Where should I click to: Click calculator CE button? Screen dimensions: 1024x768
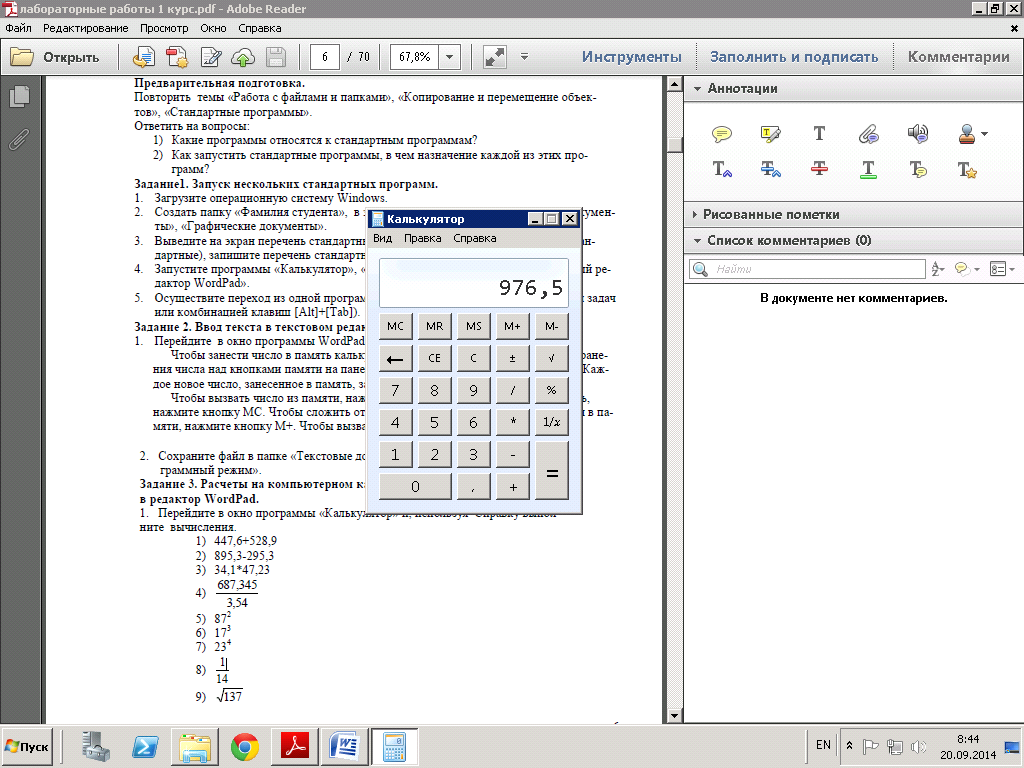pyautogui.click(x=434, y=358)
